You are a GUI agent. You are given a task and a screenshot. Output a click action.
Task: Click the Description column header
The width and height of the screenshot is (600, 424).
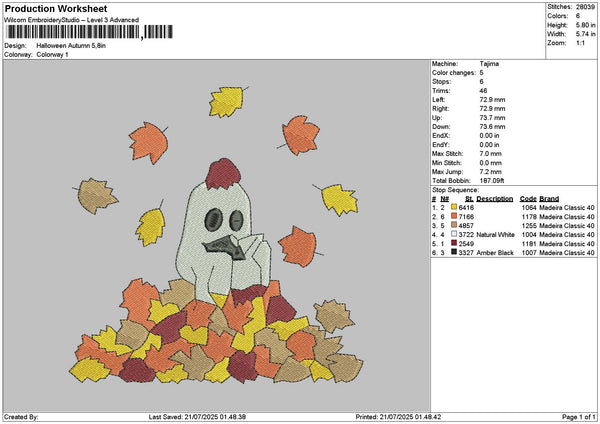tap(495, 198)
